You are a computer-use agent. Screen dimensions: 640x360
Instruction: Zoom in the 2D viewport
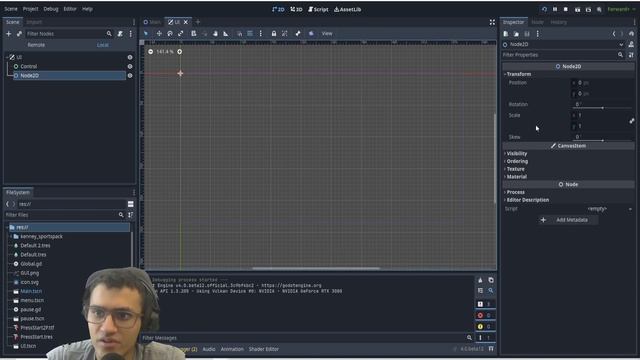coord(180,52)
